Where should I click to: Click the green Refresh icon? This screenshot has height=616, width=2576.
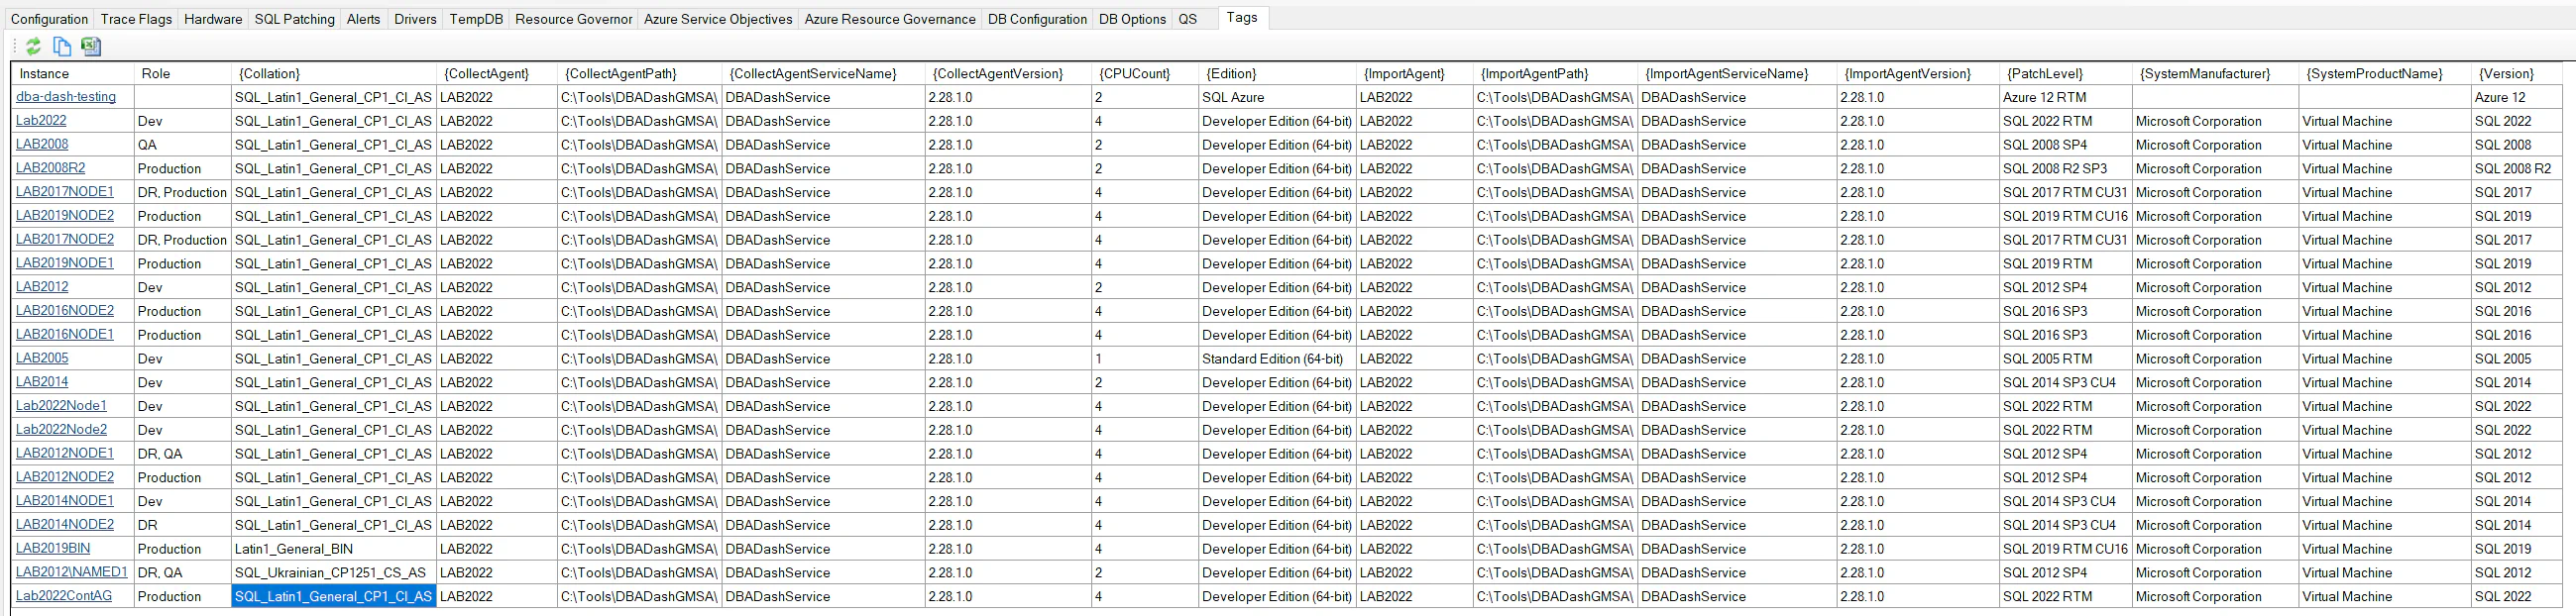pyautogui.click(x=33, y=46)
